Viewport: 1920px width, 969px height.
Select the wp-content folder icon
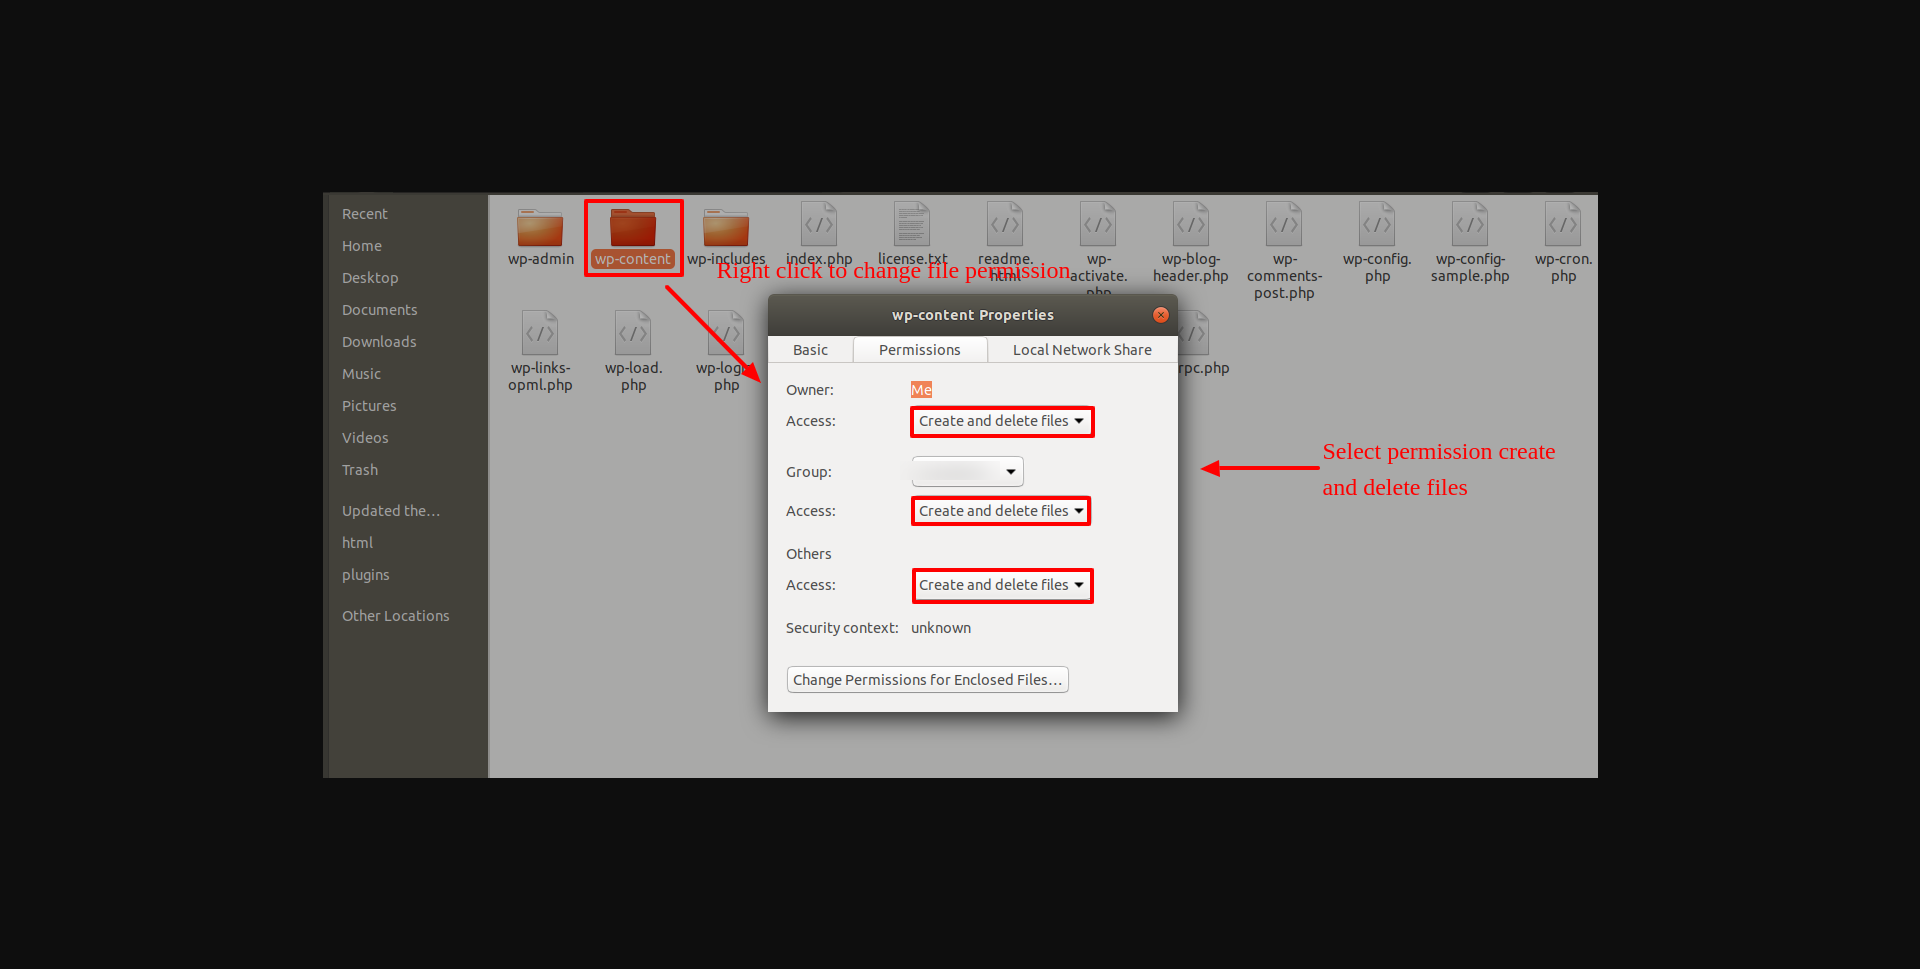coord(633,228)
